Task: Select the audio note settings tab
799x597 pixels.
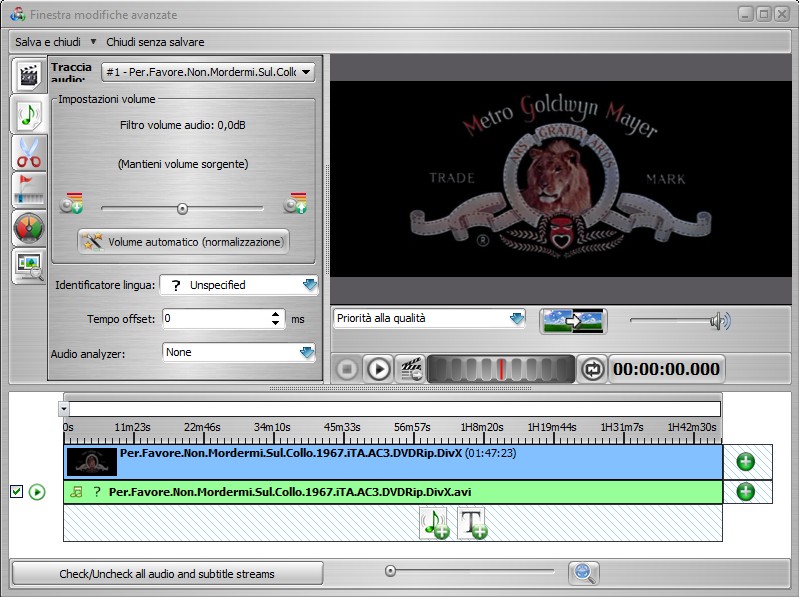Action: click(x=29, y=114)
